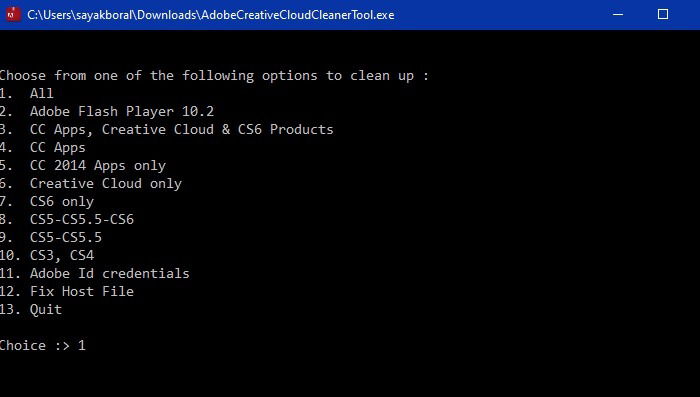Select the Fix Host File entry
This screenshot has height=397, width=700.
[67, 291]
